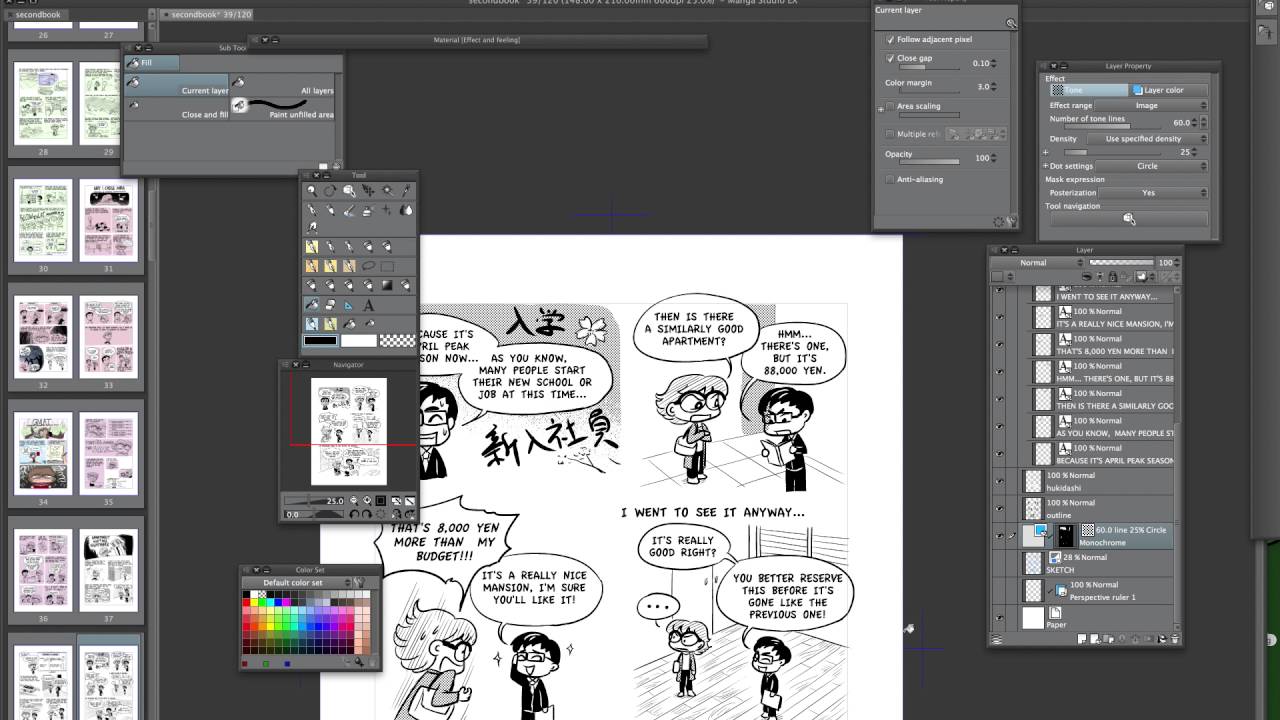Select the Layer color effect button
Viewport: 1280px width, 720px height.
pyautogui.click(x=1169, y=90)
